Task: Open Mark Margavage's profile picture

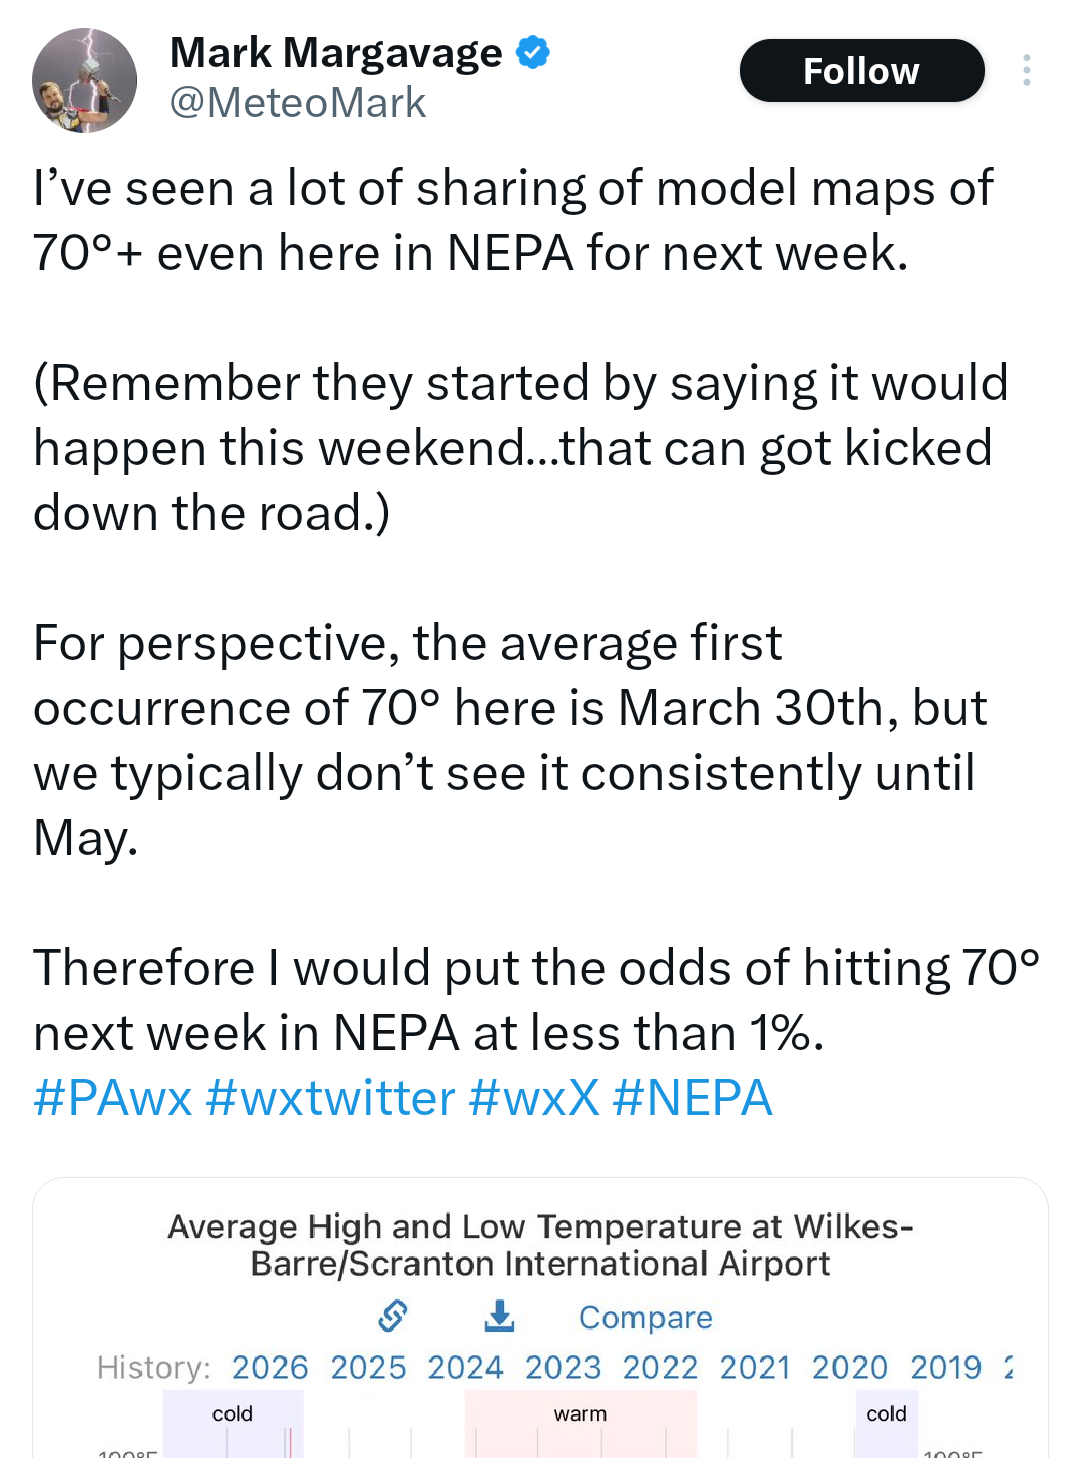Action: [84, 80]
